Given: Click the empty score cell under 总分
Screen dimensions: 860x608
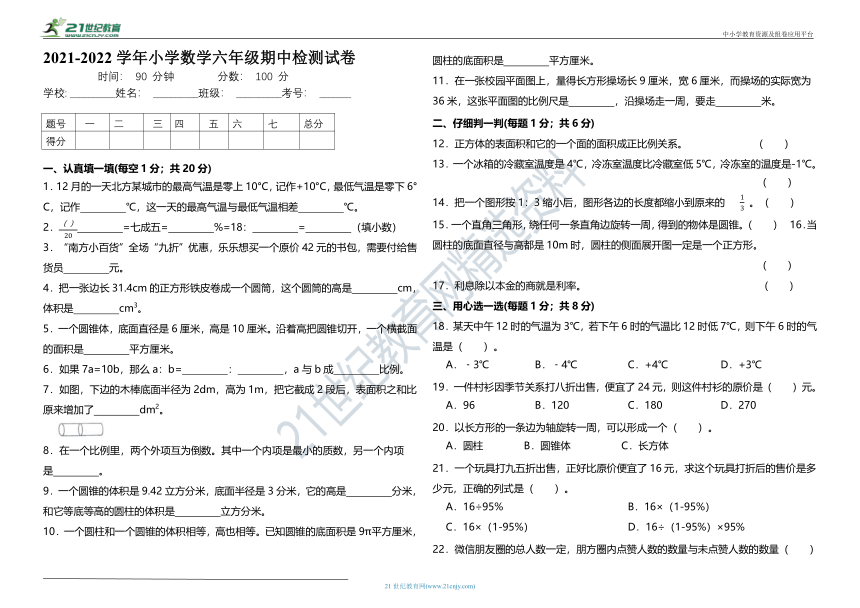Looking at the screenshot, I should pyautogui.click(x=317, y=141).
